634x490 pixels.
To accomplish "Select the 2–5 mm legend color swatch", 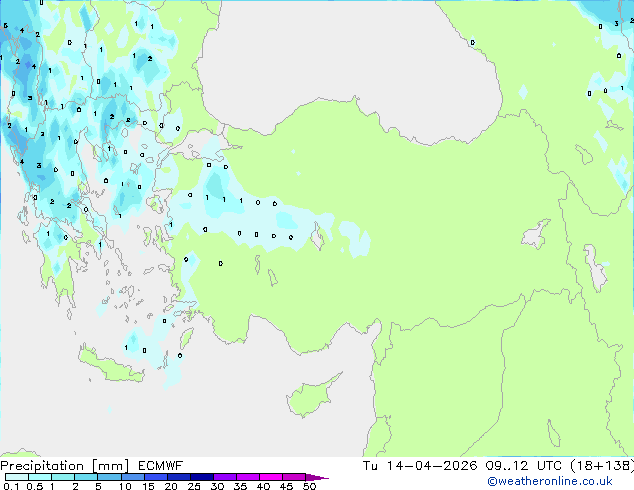I will pos(86,477).
